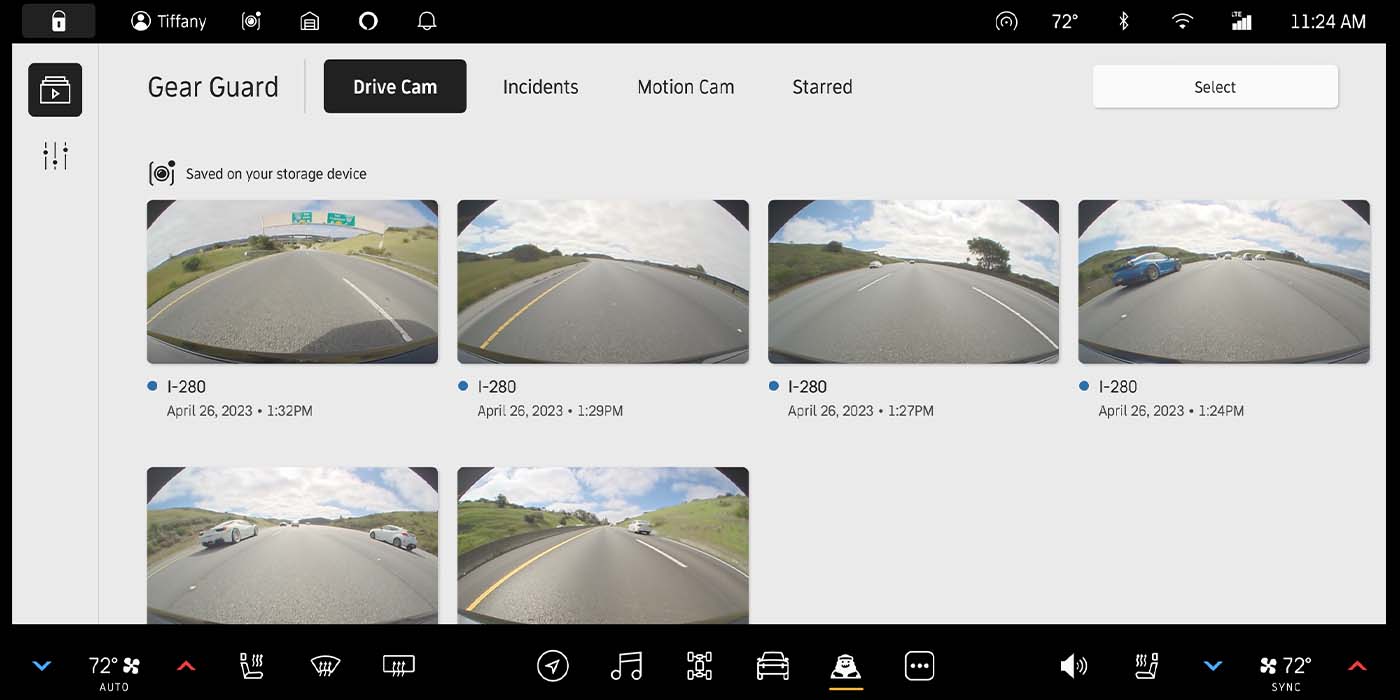
Task: Open Tiffany's profile menu
Action: [168, 20]
